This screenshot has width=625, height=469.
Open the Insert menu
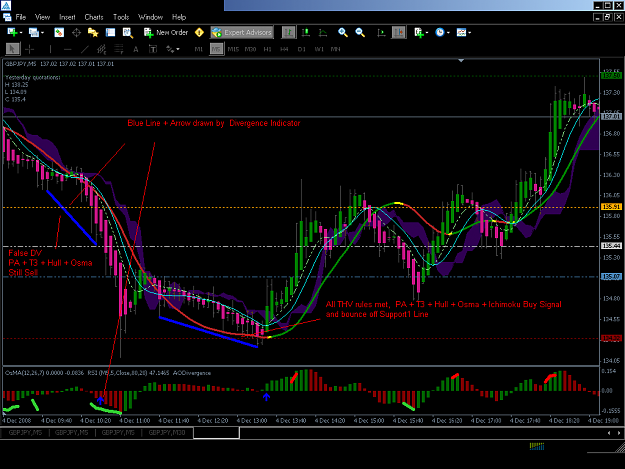point(67,17)
